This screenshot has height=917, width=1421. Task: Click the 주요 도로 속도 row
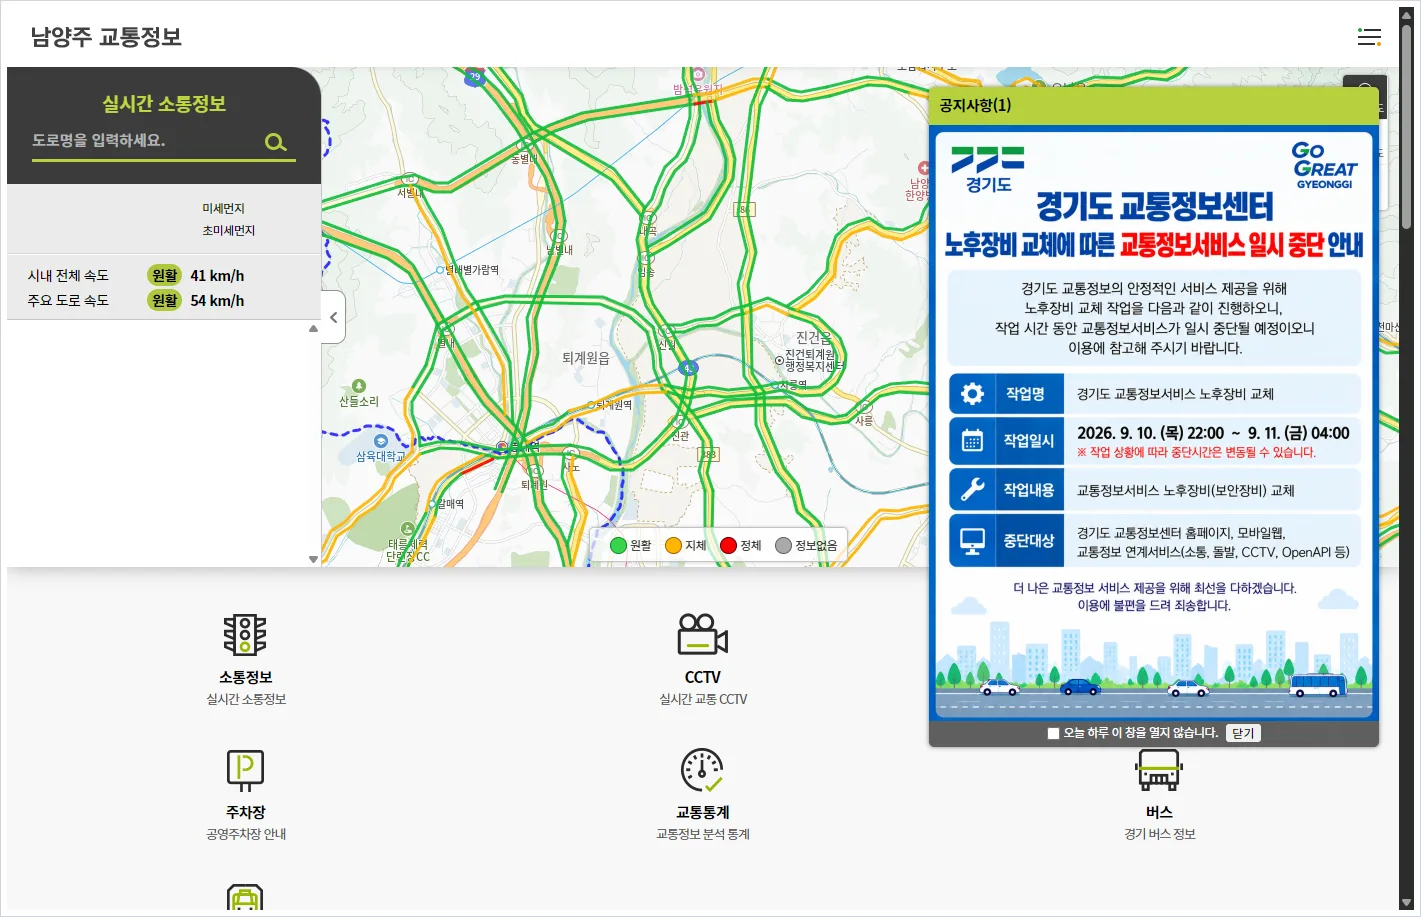164,300
